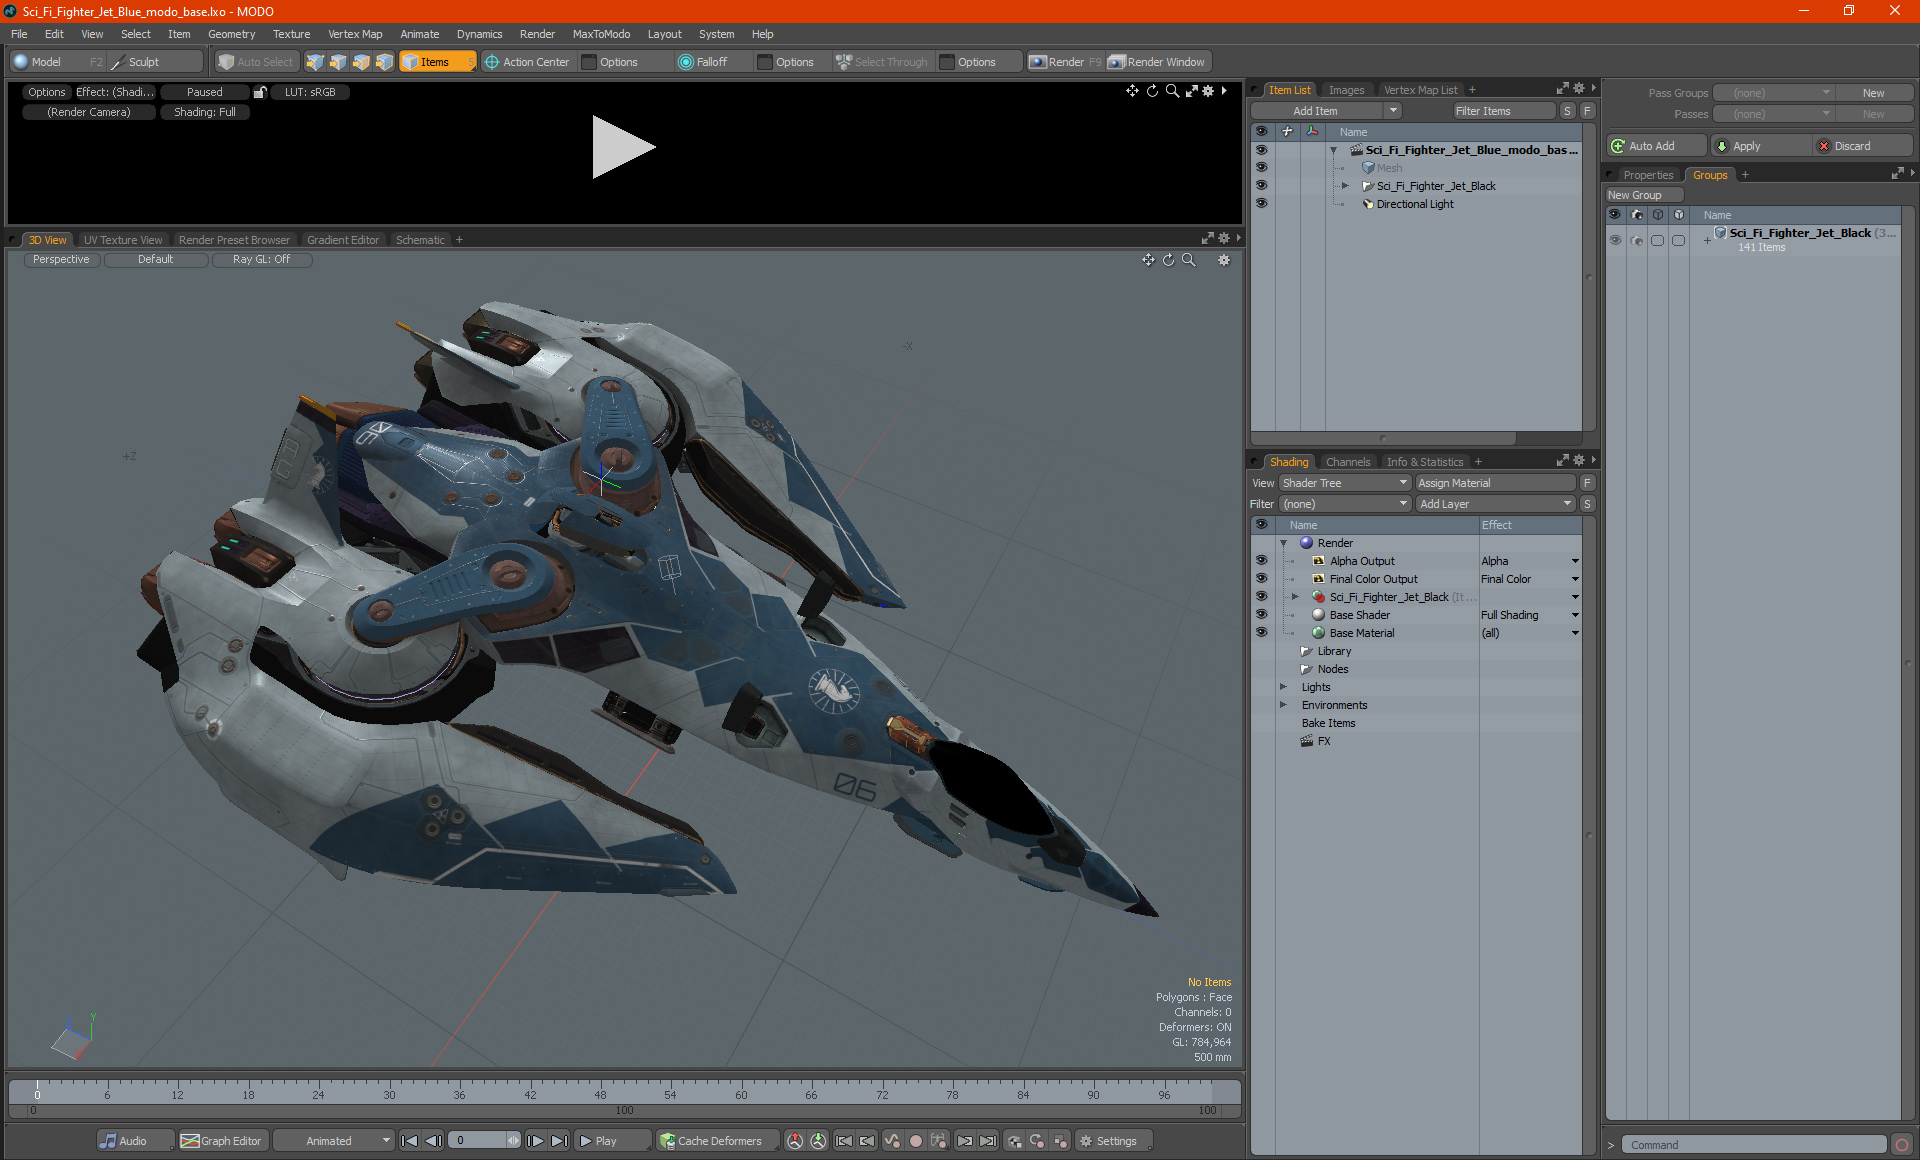Step to previous frame
This screenshot has height=1160, width=1920.
click(x=433, y=1141)
